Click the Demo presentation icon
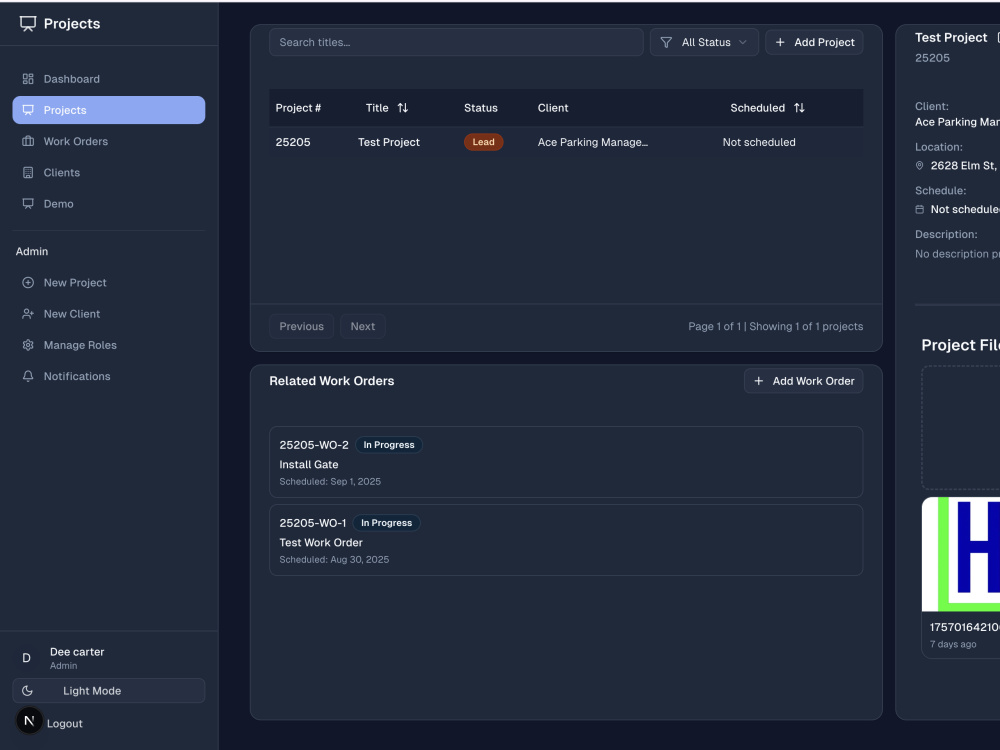This screenshot has height=750, width=1000. point(28,204)
